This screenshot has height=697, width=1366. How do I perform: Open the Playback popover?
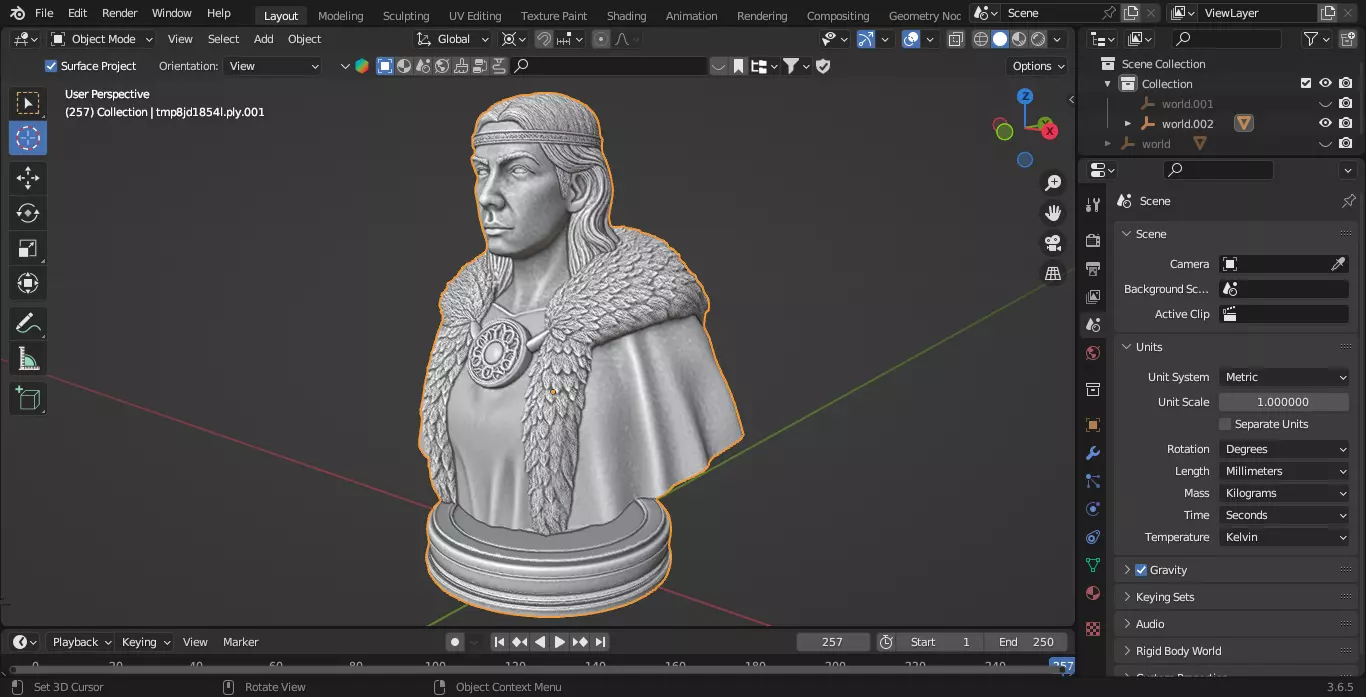(x=82, y=642)
